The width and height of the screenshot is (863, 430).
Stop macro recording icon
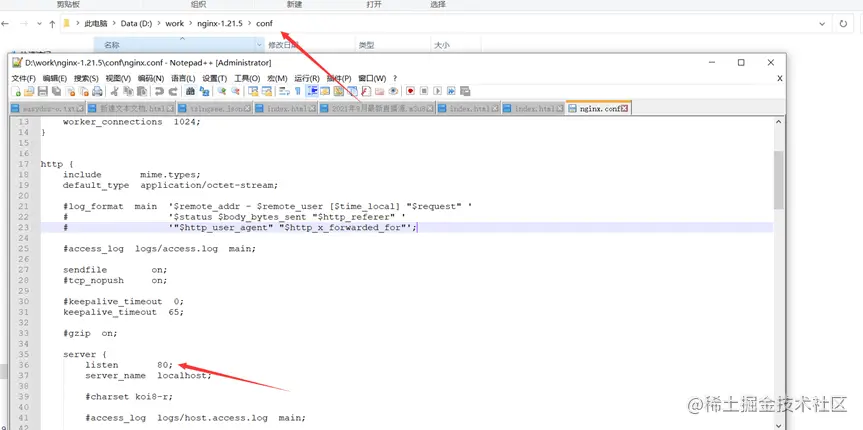pyautogui.click(x=424, y=91)
